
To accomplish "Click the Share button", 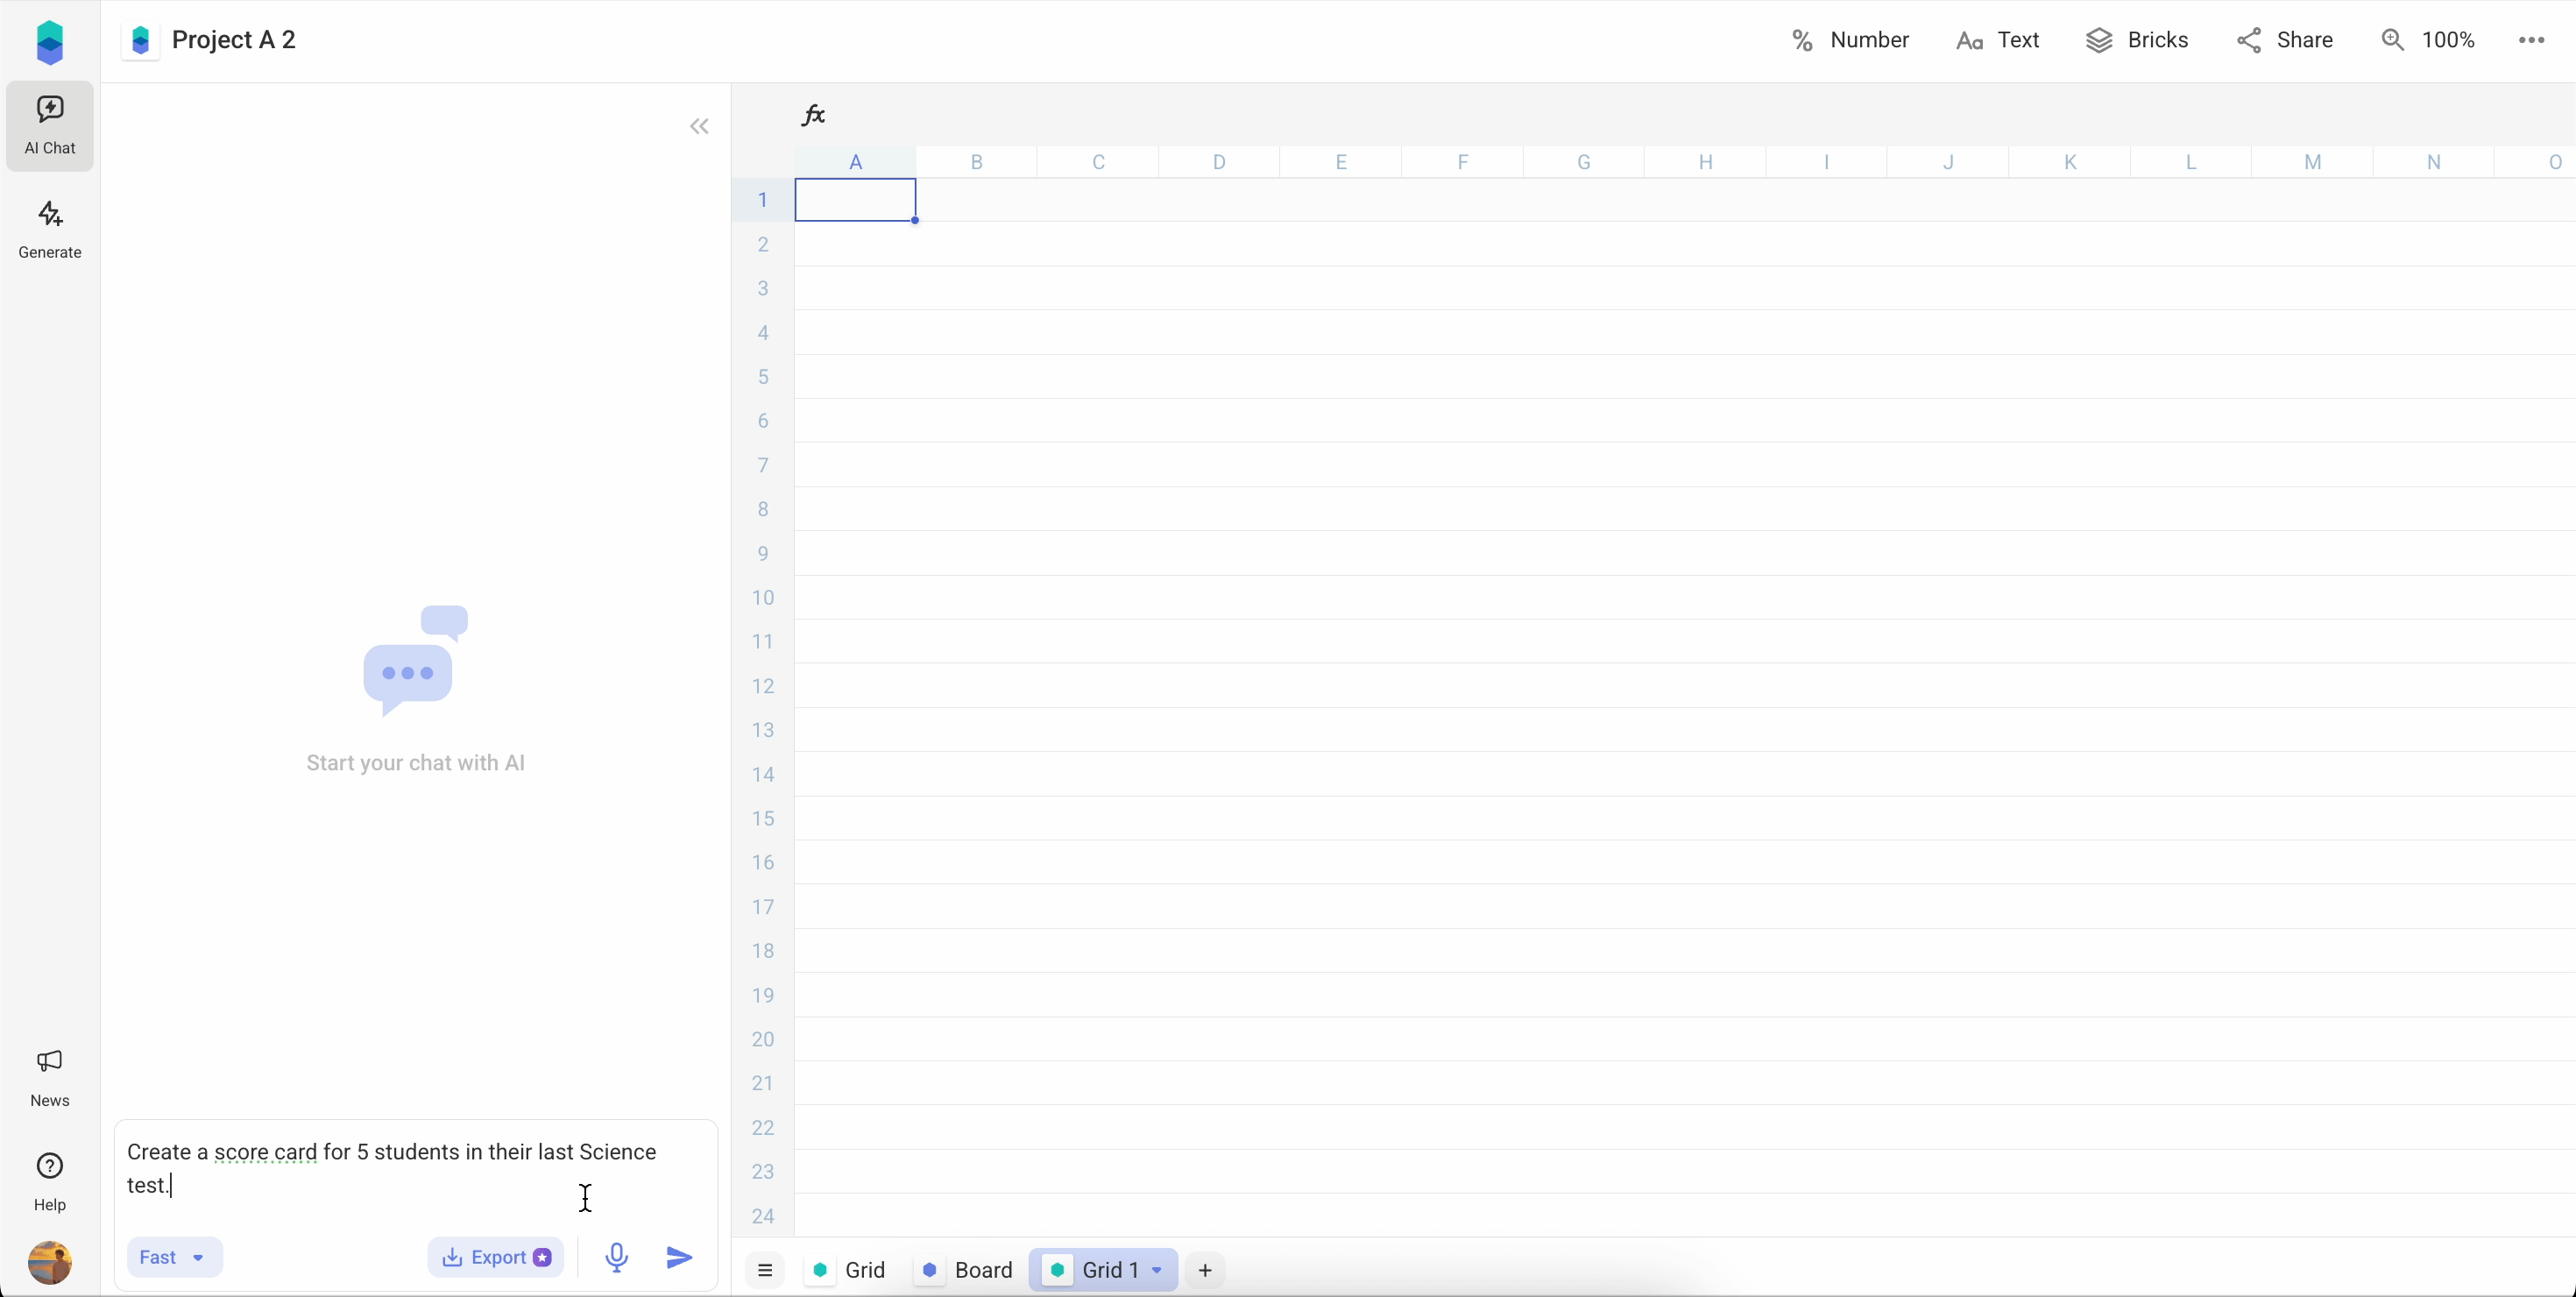I will [x=2285, y=40].
